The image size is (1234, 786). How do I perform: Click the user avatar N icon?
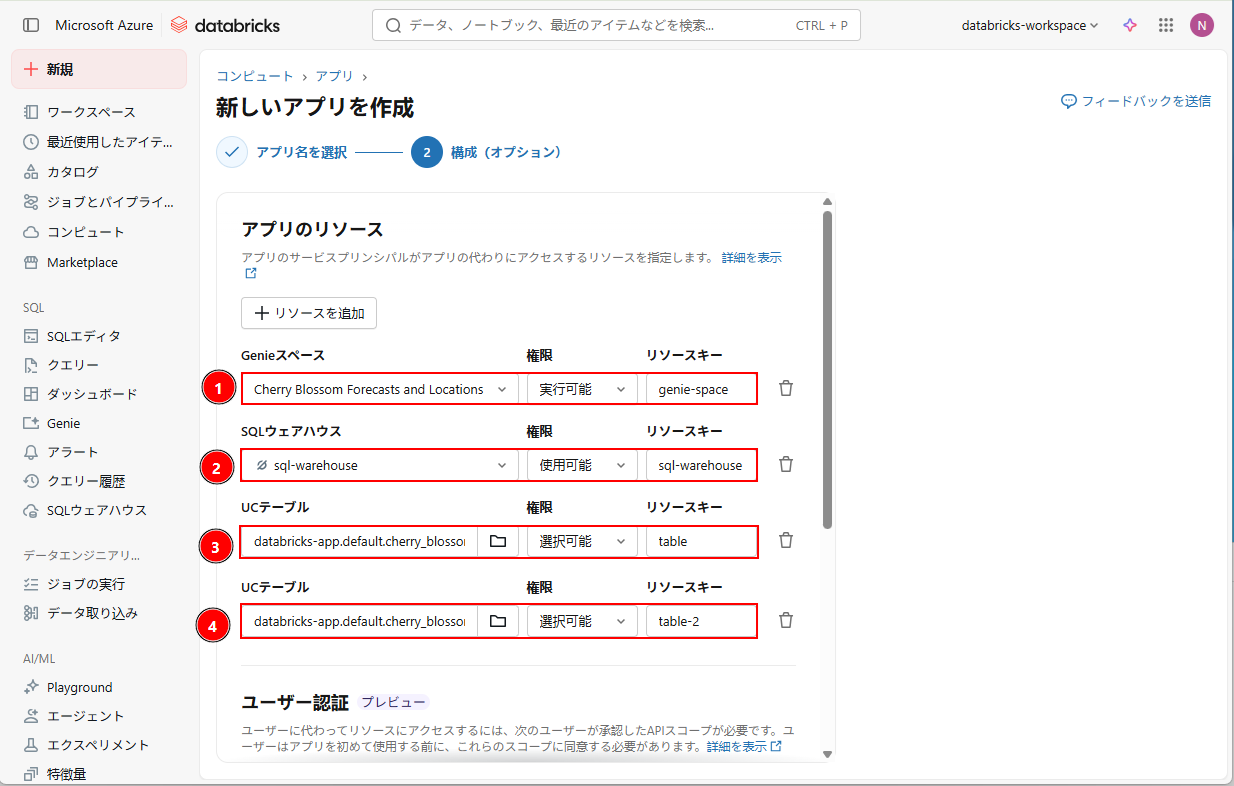[x=1201, y=25]
